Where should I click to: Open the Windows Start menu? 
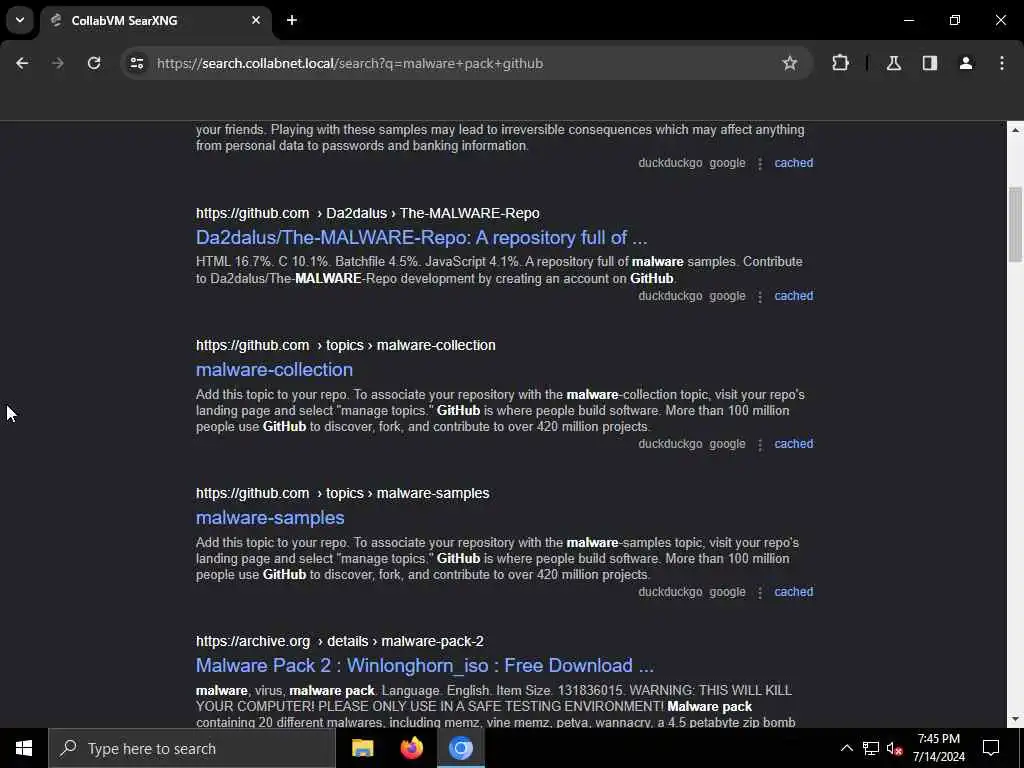click(x=24, y=748)
